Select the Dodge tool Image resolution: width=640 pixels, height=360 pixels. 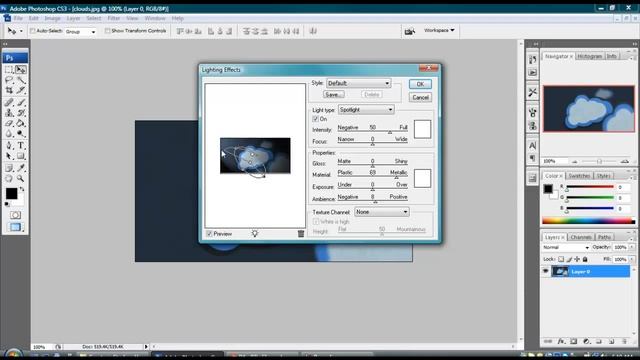click(x=21, y=133)
